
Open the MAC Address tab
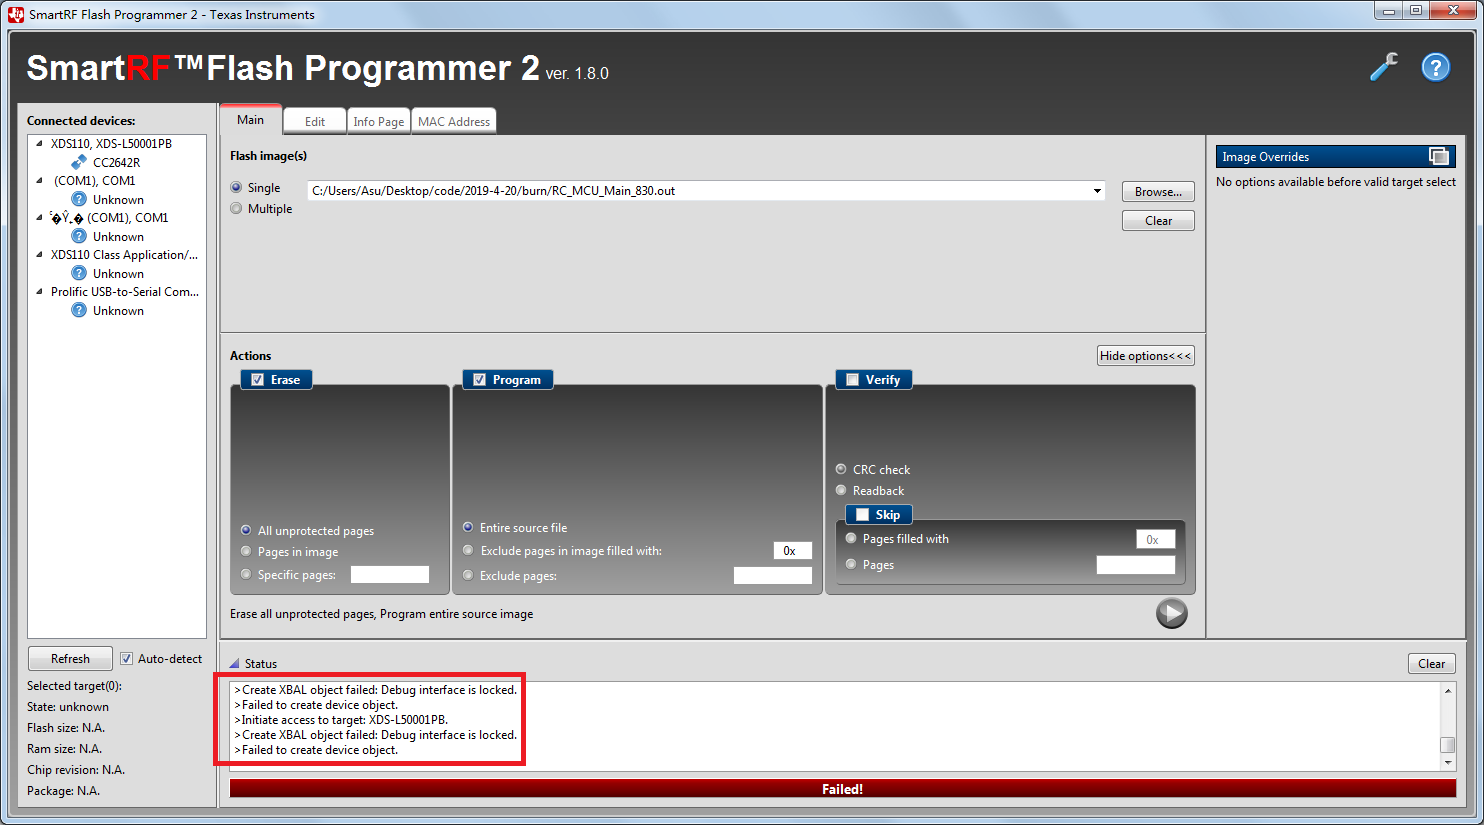454,121
